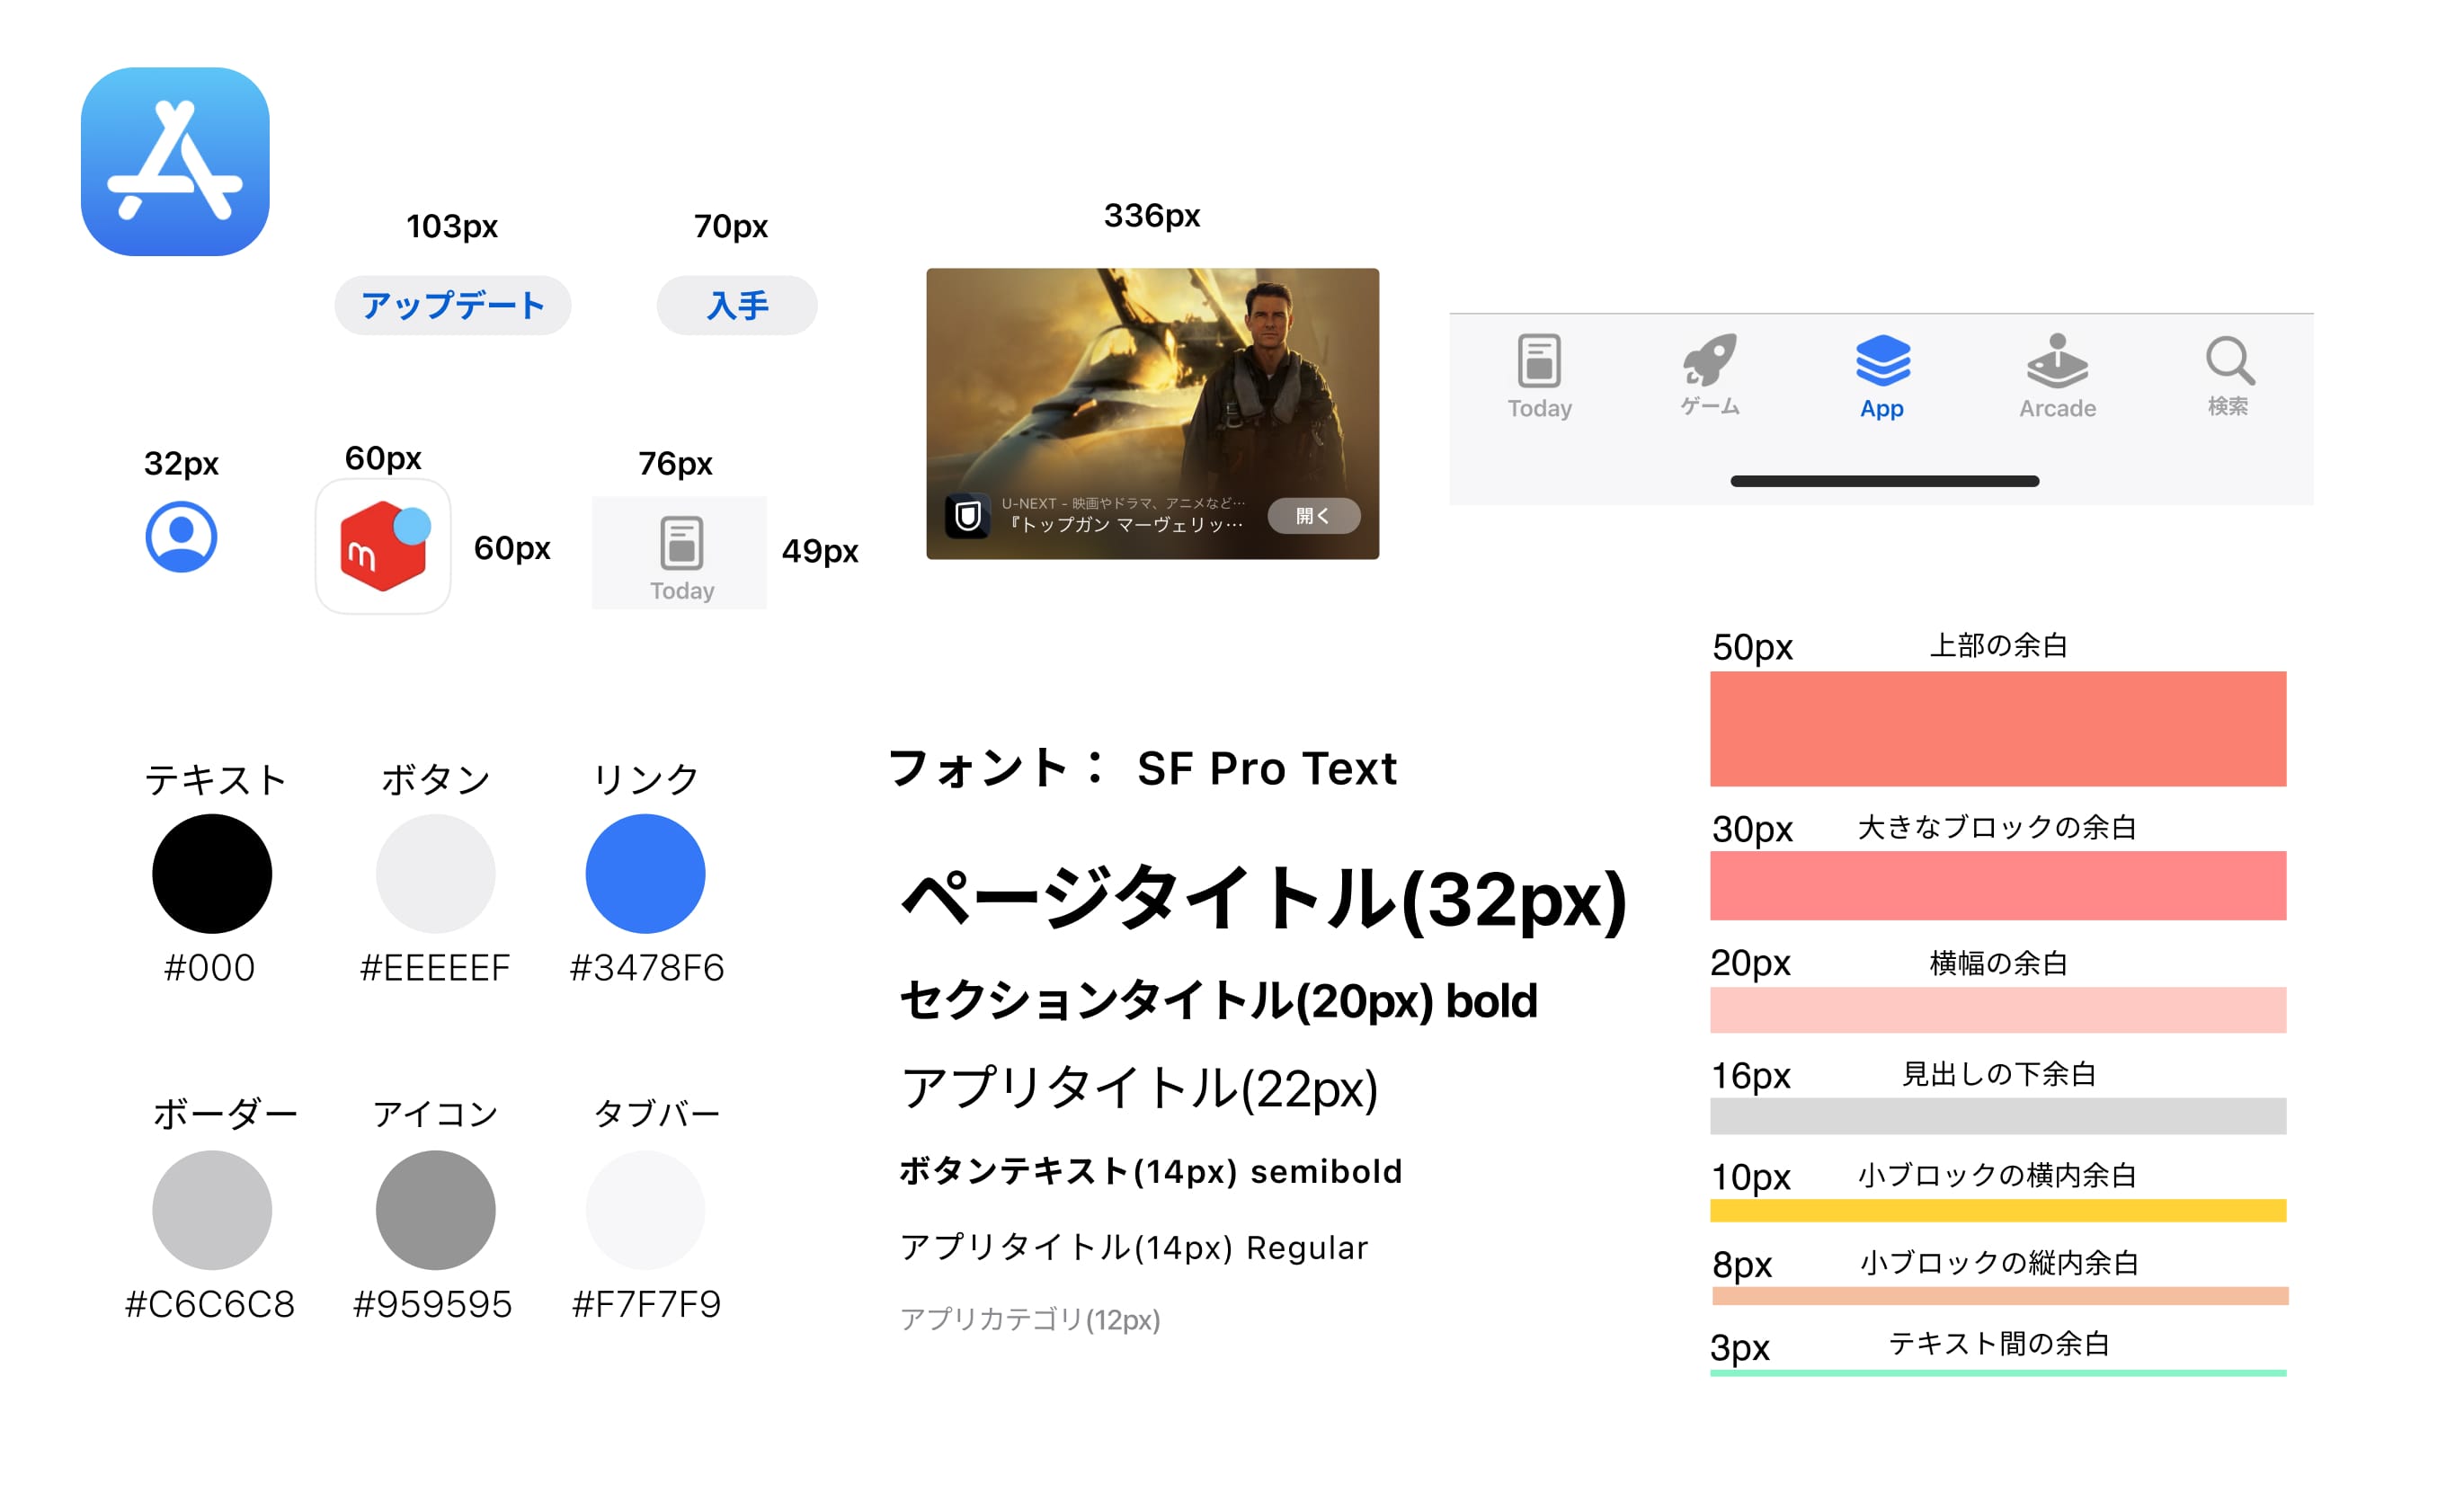Select the #3478F6 link color swatch
The height and width of the screenshot is (1501, 2464).
[x=646, y=873]
